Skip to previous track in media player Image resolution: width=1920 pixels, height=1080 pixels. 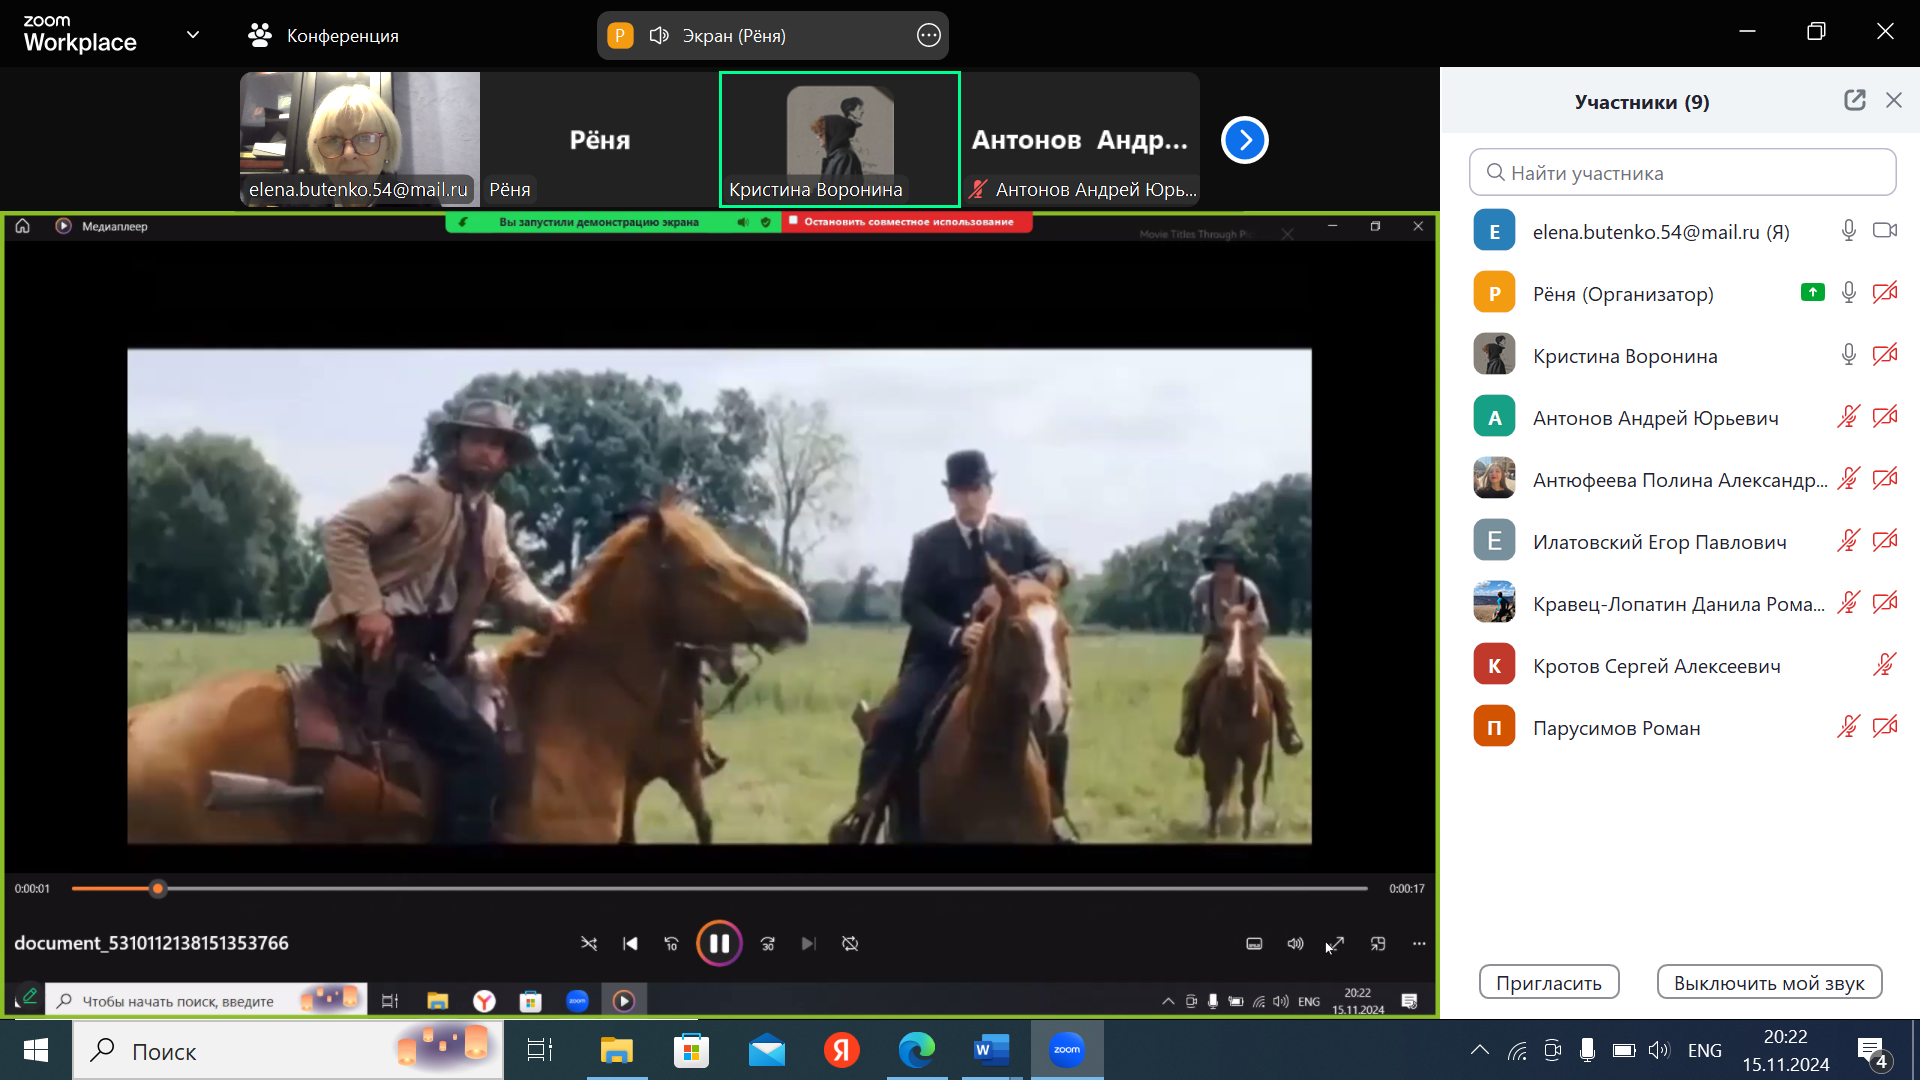click(630, 943)
